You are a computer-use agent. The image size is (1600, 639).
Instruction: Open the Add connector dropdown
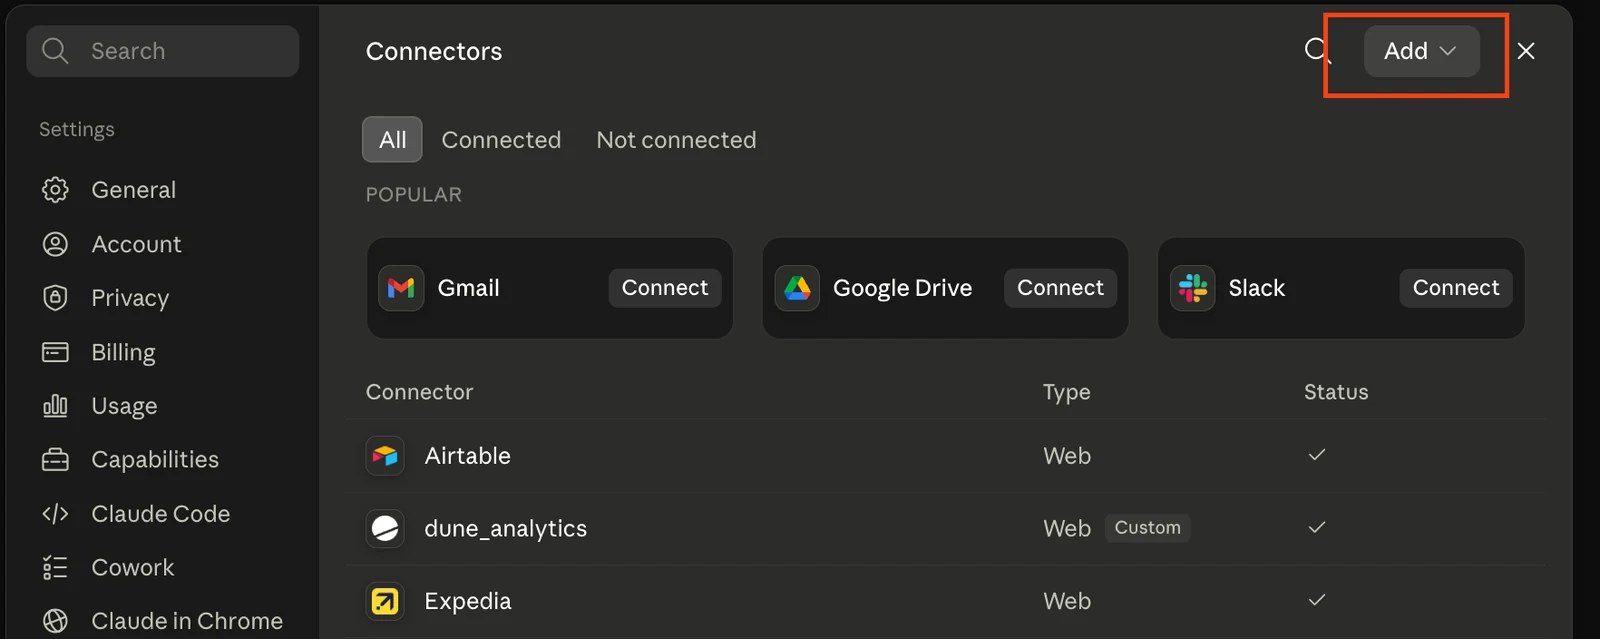point(1421,51)
